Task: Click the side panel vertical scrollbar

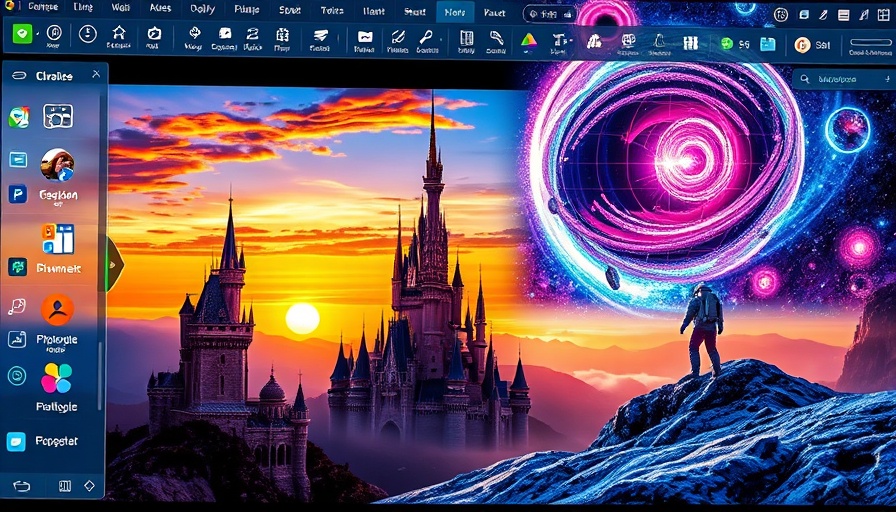Action: tap(101, 375)
